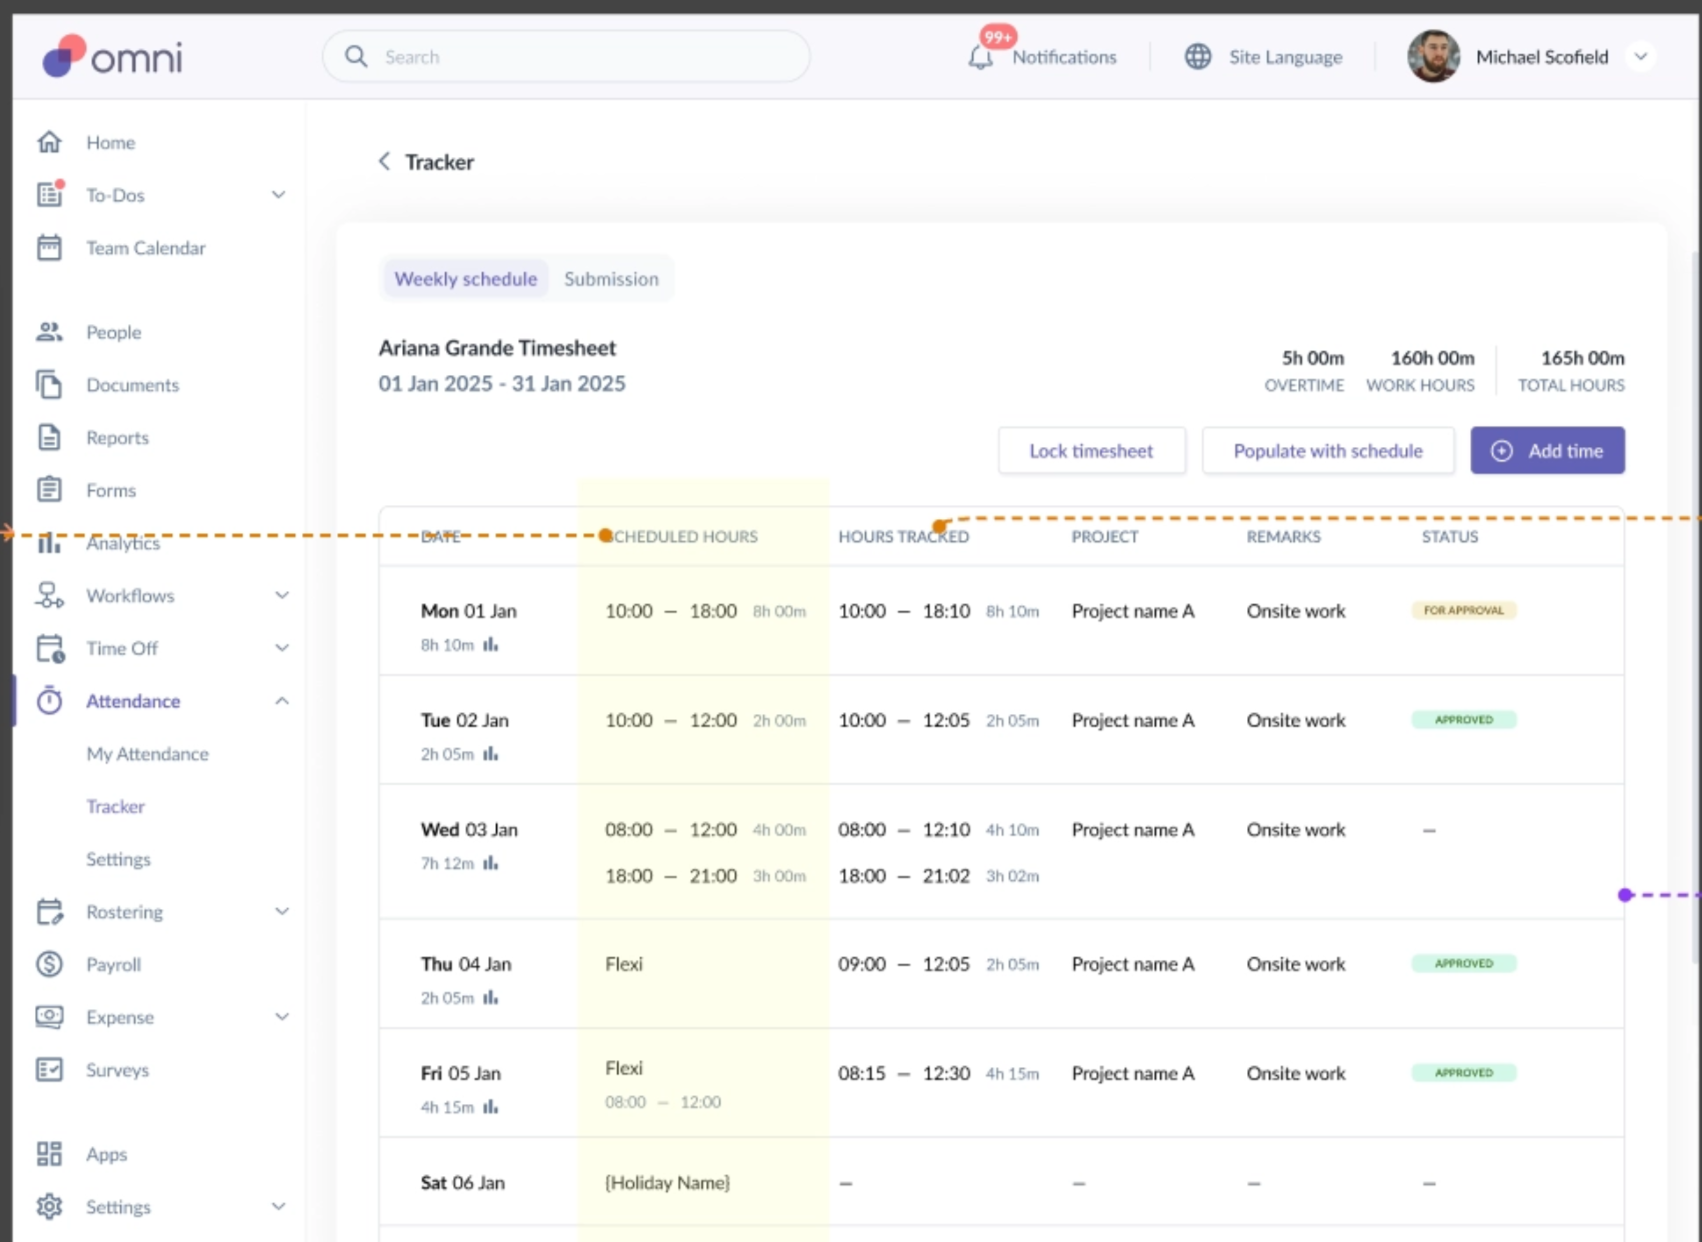Expand the Rostering sidebar menu

pos(282,912)
